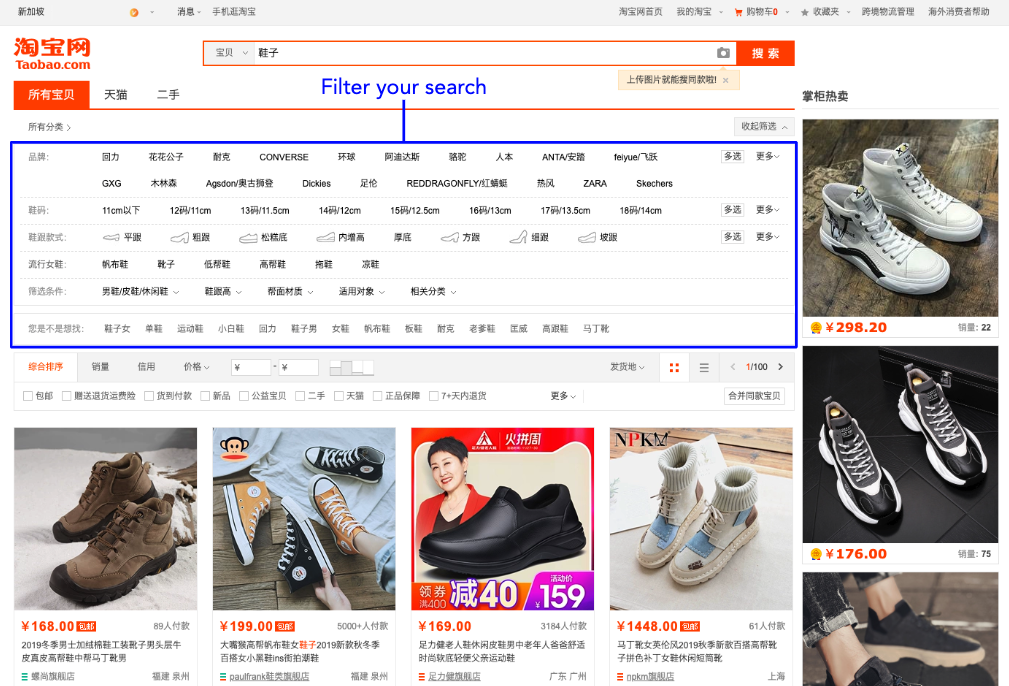The width and height of the screenshot is (1009, 686).
Task: Check the 天猫 checkbox filter
Action: point(338,396)
